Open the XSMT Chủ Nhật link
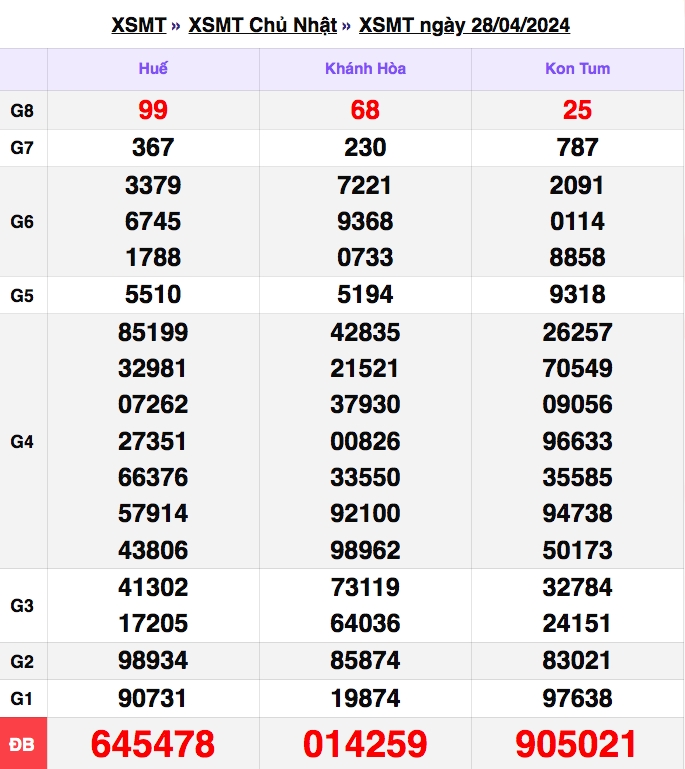This screenshot has width=685, height=769. click(263, 26)
